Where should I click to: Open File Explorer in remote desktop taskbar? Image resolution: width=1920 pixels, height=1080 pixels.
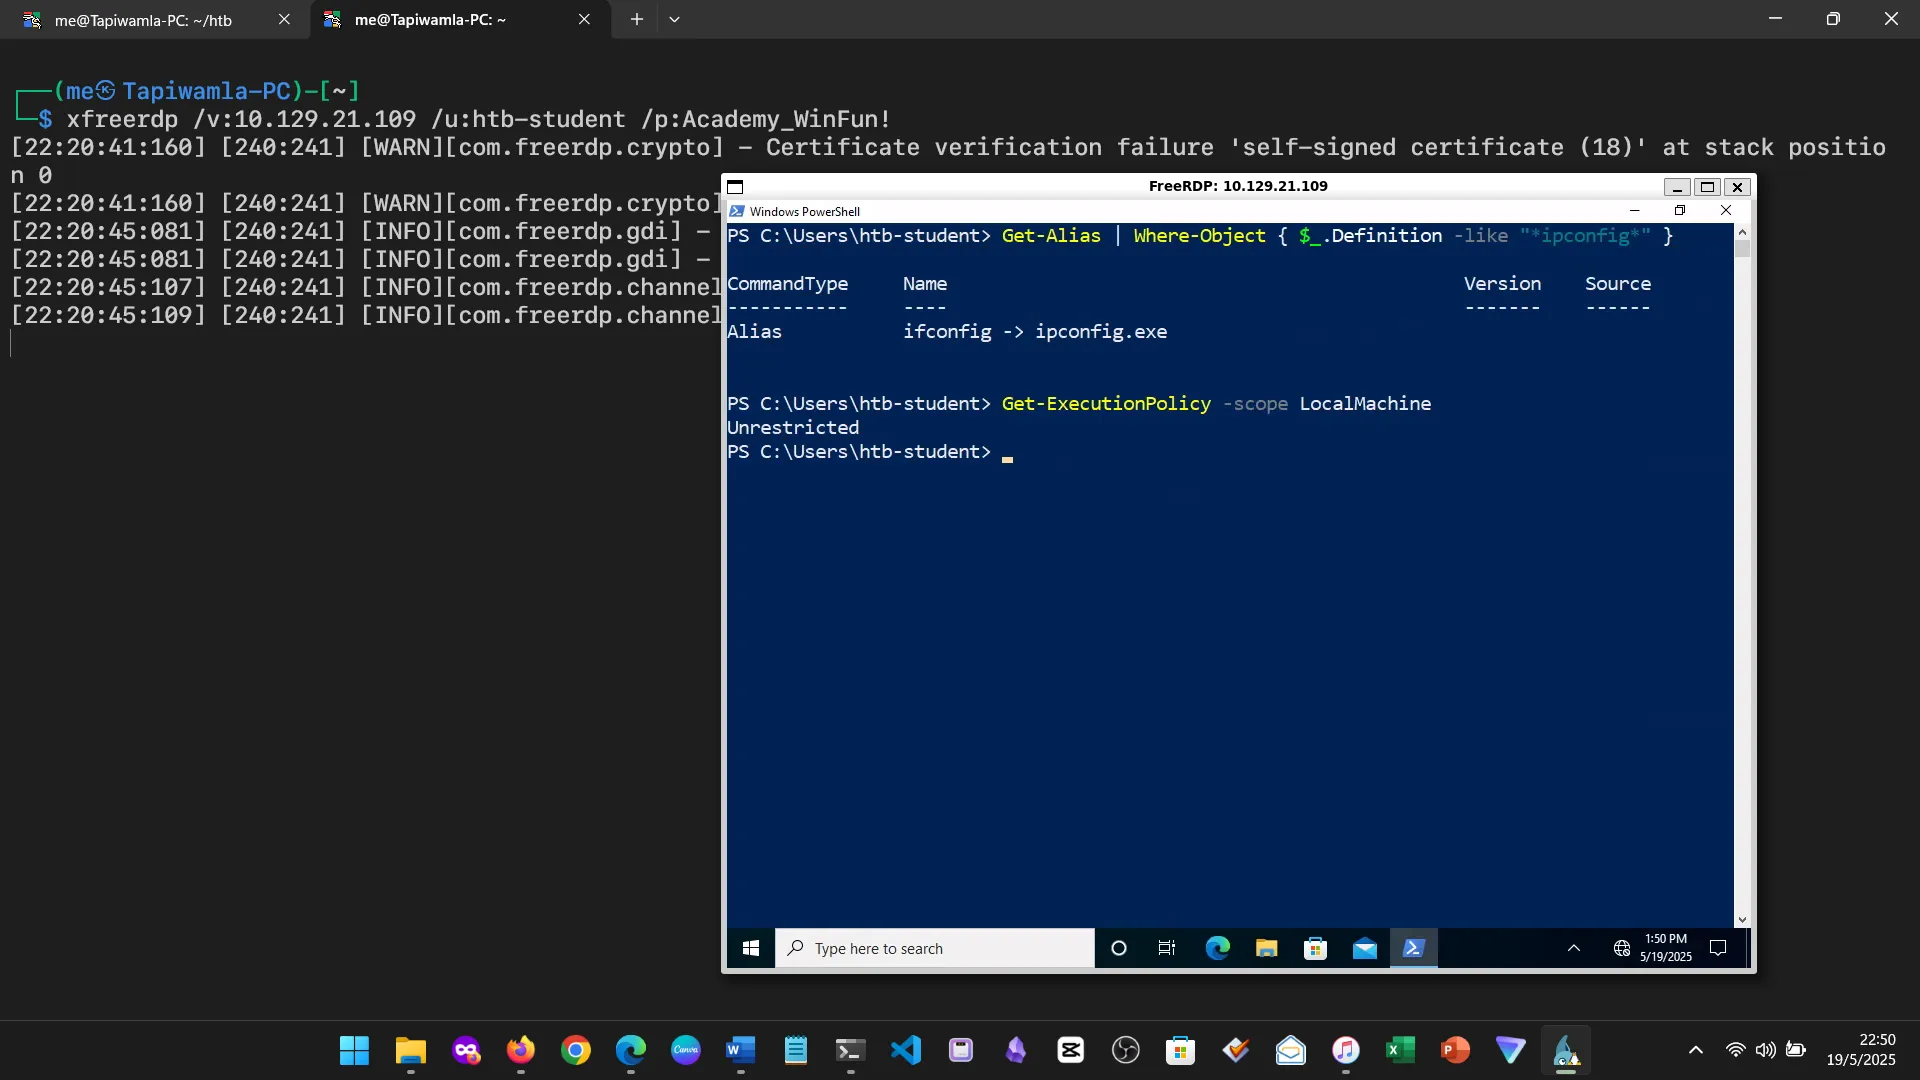coord(1266,948)
